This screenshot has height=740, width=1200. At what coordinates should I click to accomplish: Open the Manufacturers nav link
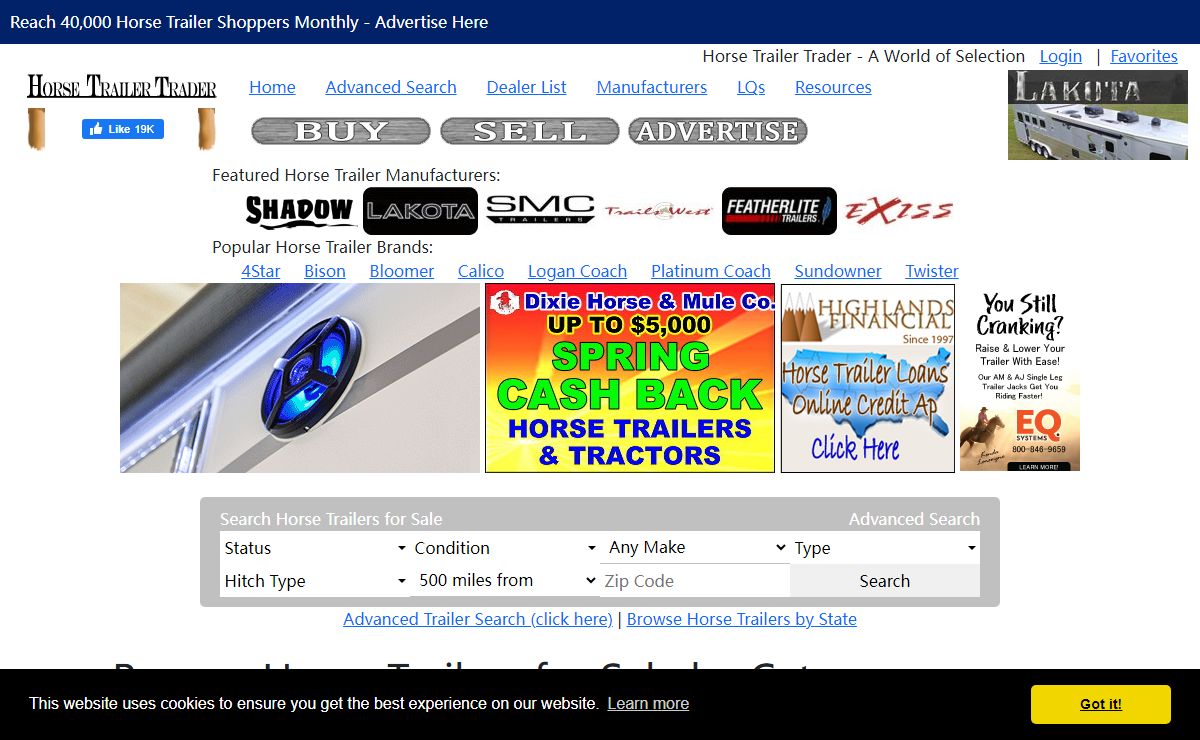coord(652,87)
